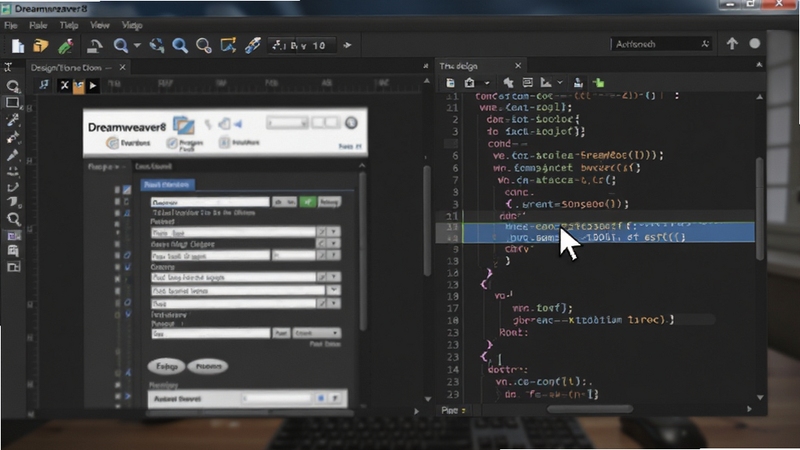Image resolution: width=800 pixels, height=450 pixels.
Task: Click the Pael button beside the bottom field
Action: [x=281, y=333]
